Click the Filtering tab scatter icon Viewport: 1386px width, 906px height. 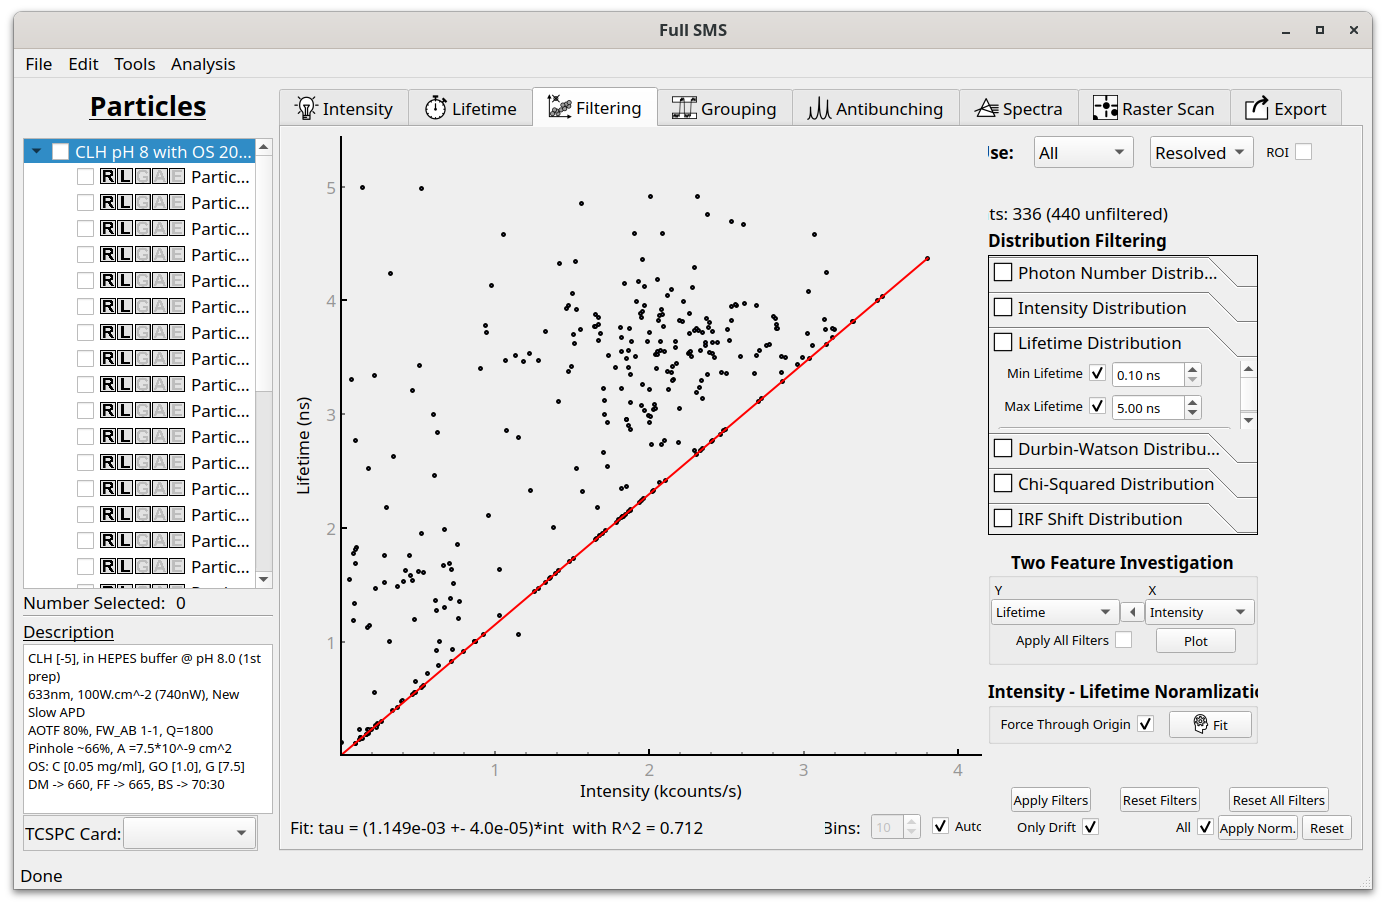pyautogui.click(x=560, y=107)
